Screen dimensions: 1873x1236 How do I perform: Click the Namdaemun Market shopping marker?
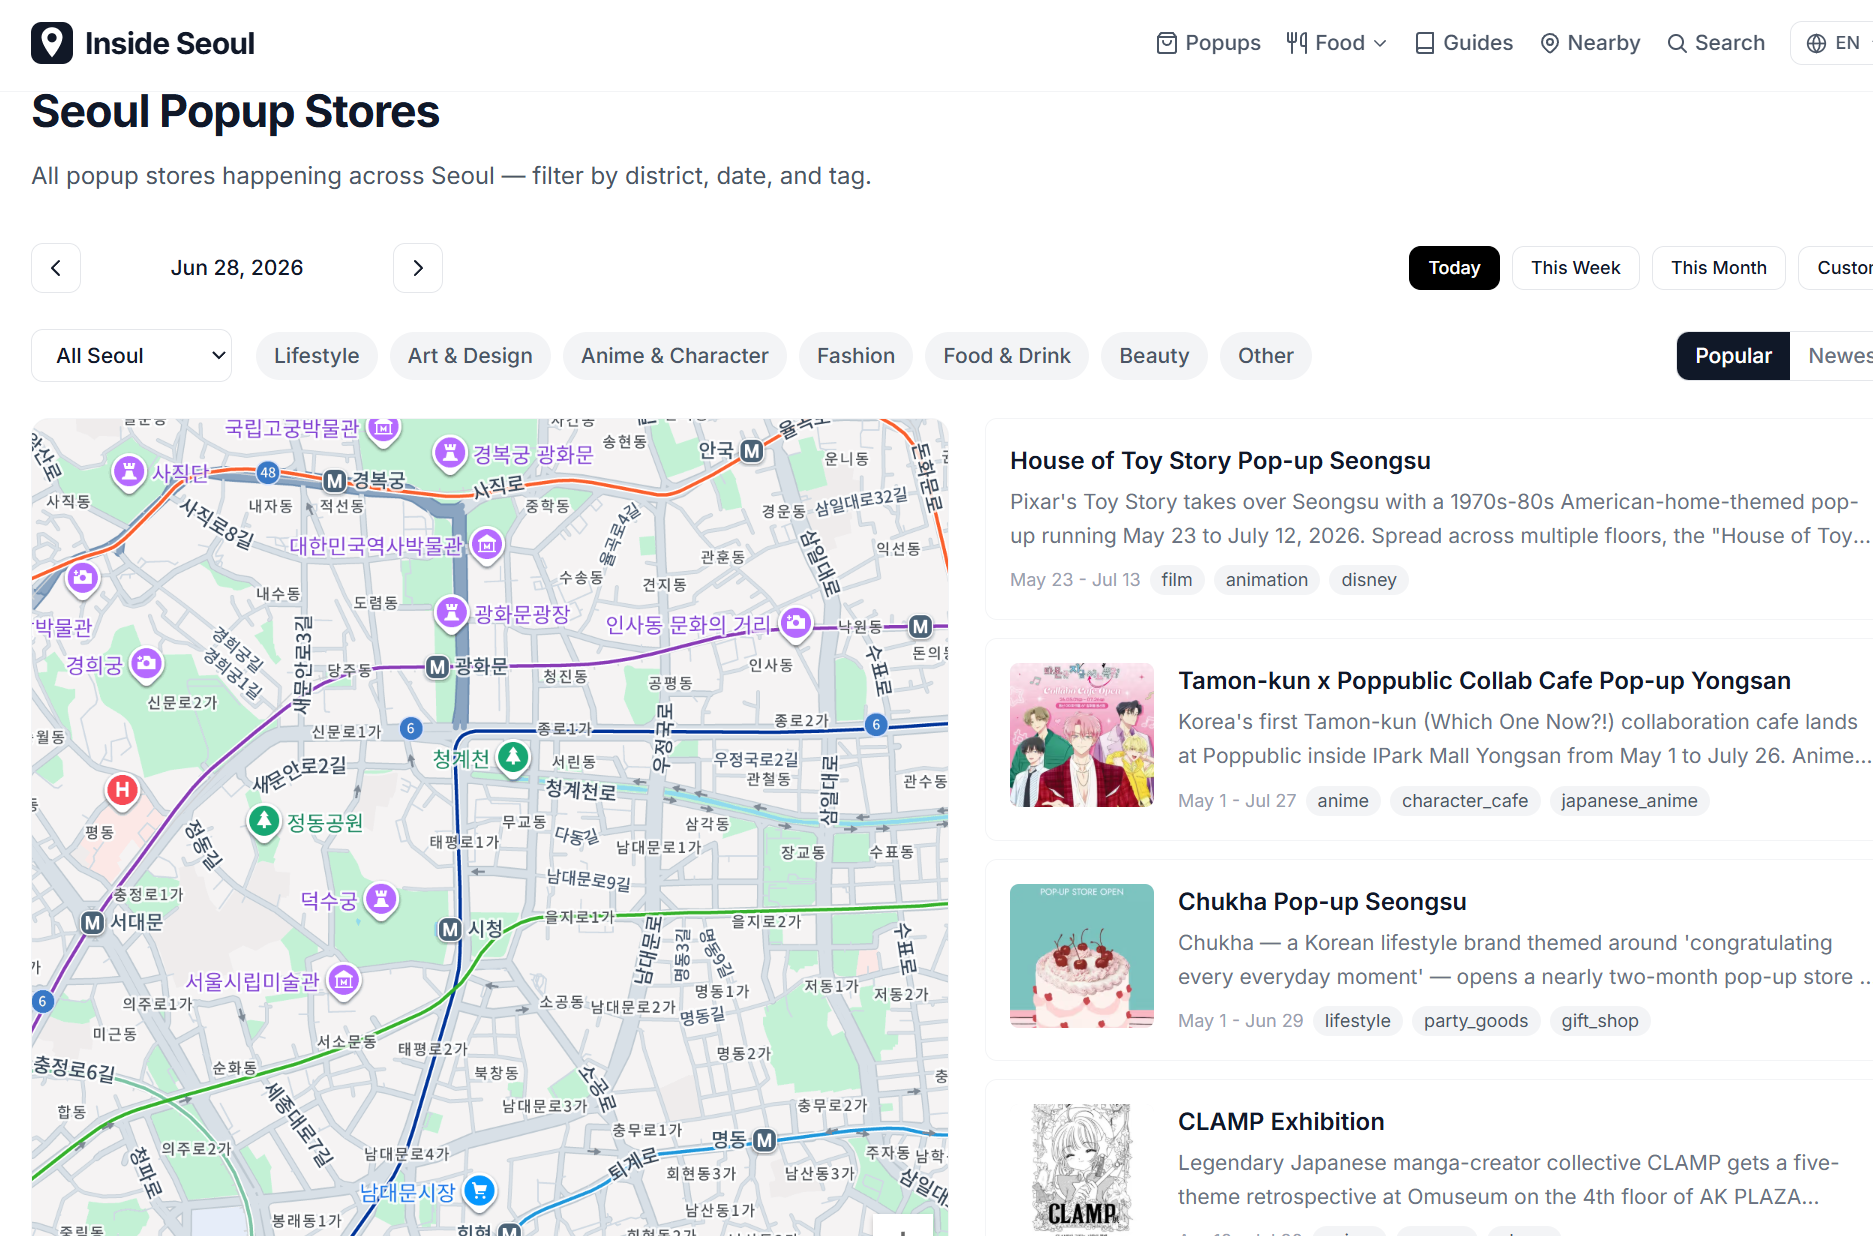pyautogui.click(x=480, y=1190)
